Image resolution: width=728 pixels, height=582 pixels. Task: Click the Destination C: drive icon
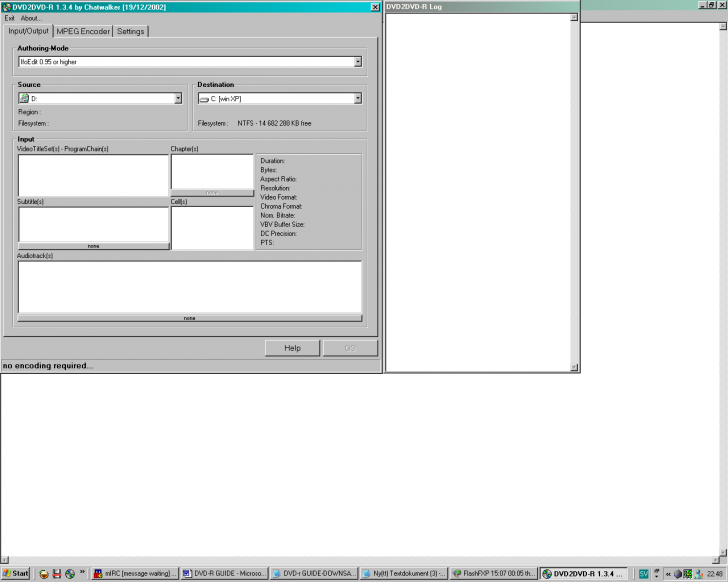tap(204, 99)
